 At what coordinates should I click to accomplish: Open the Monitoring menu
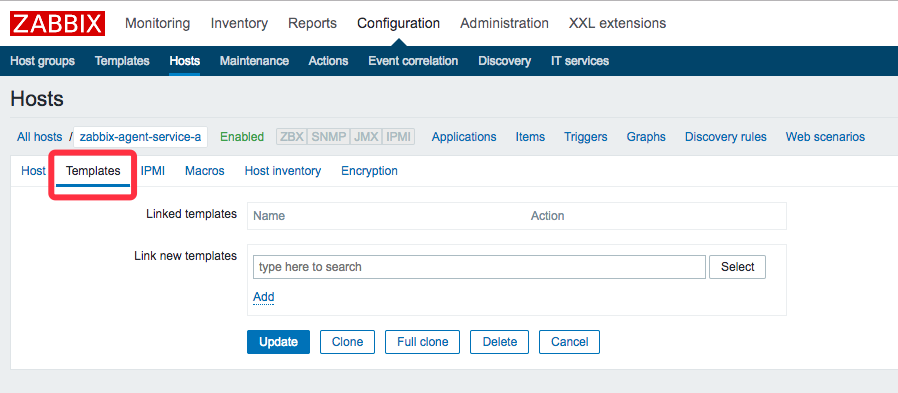pos(157,23)
